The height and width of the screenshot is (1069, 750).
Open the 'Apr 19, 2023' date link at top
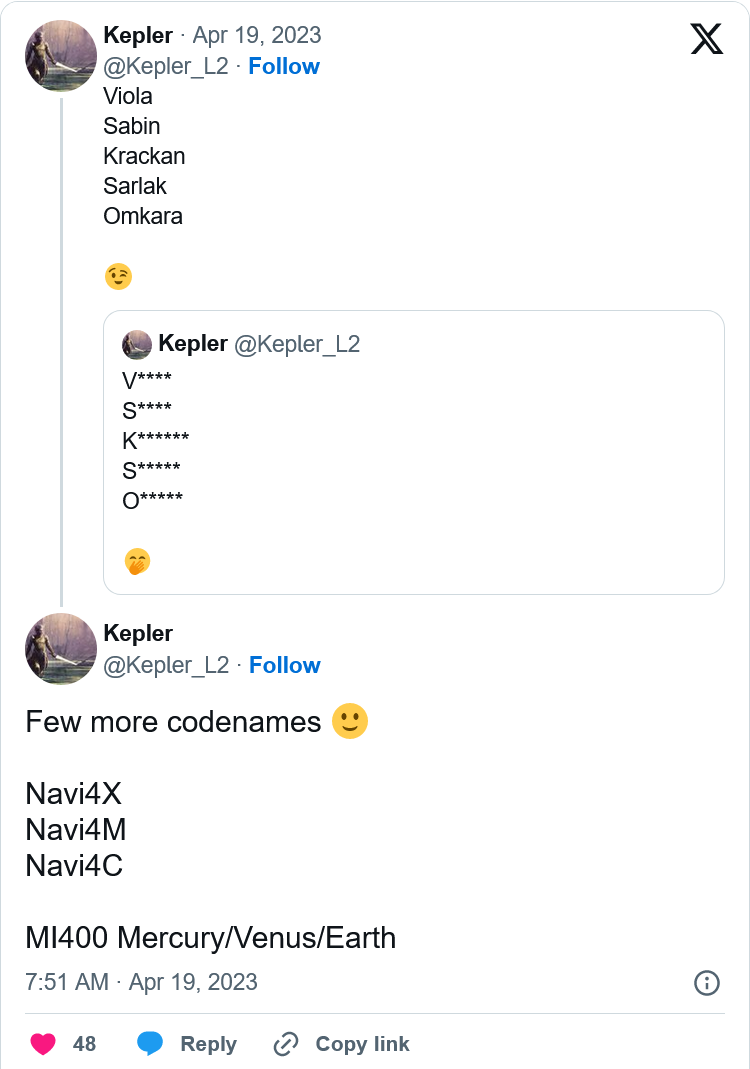(x=257, y=35)
